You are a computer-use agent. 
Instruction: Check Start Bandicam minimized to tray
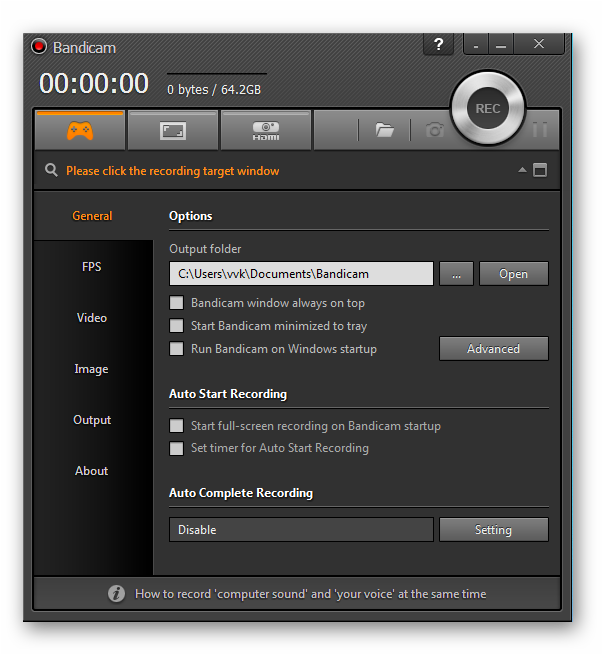tap(176, 326)
